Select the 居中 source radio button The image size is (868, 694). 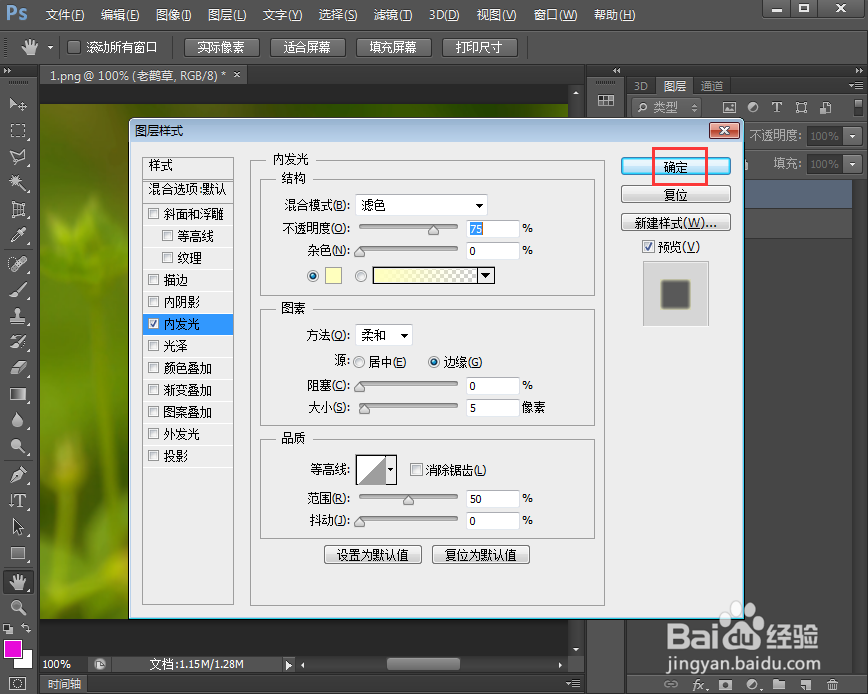359,362
